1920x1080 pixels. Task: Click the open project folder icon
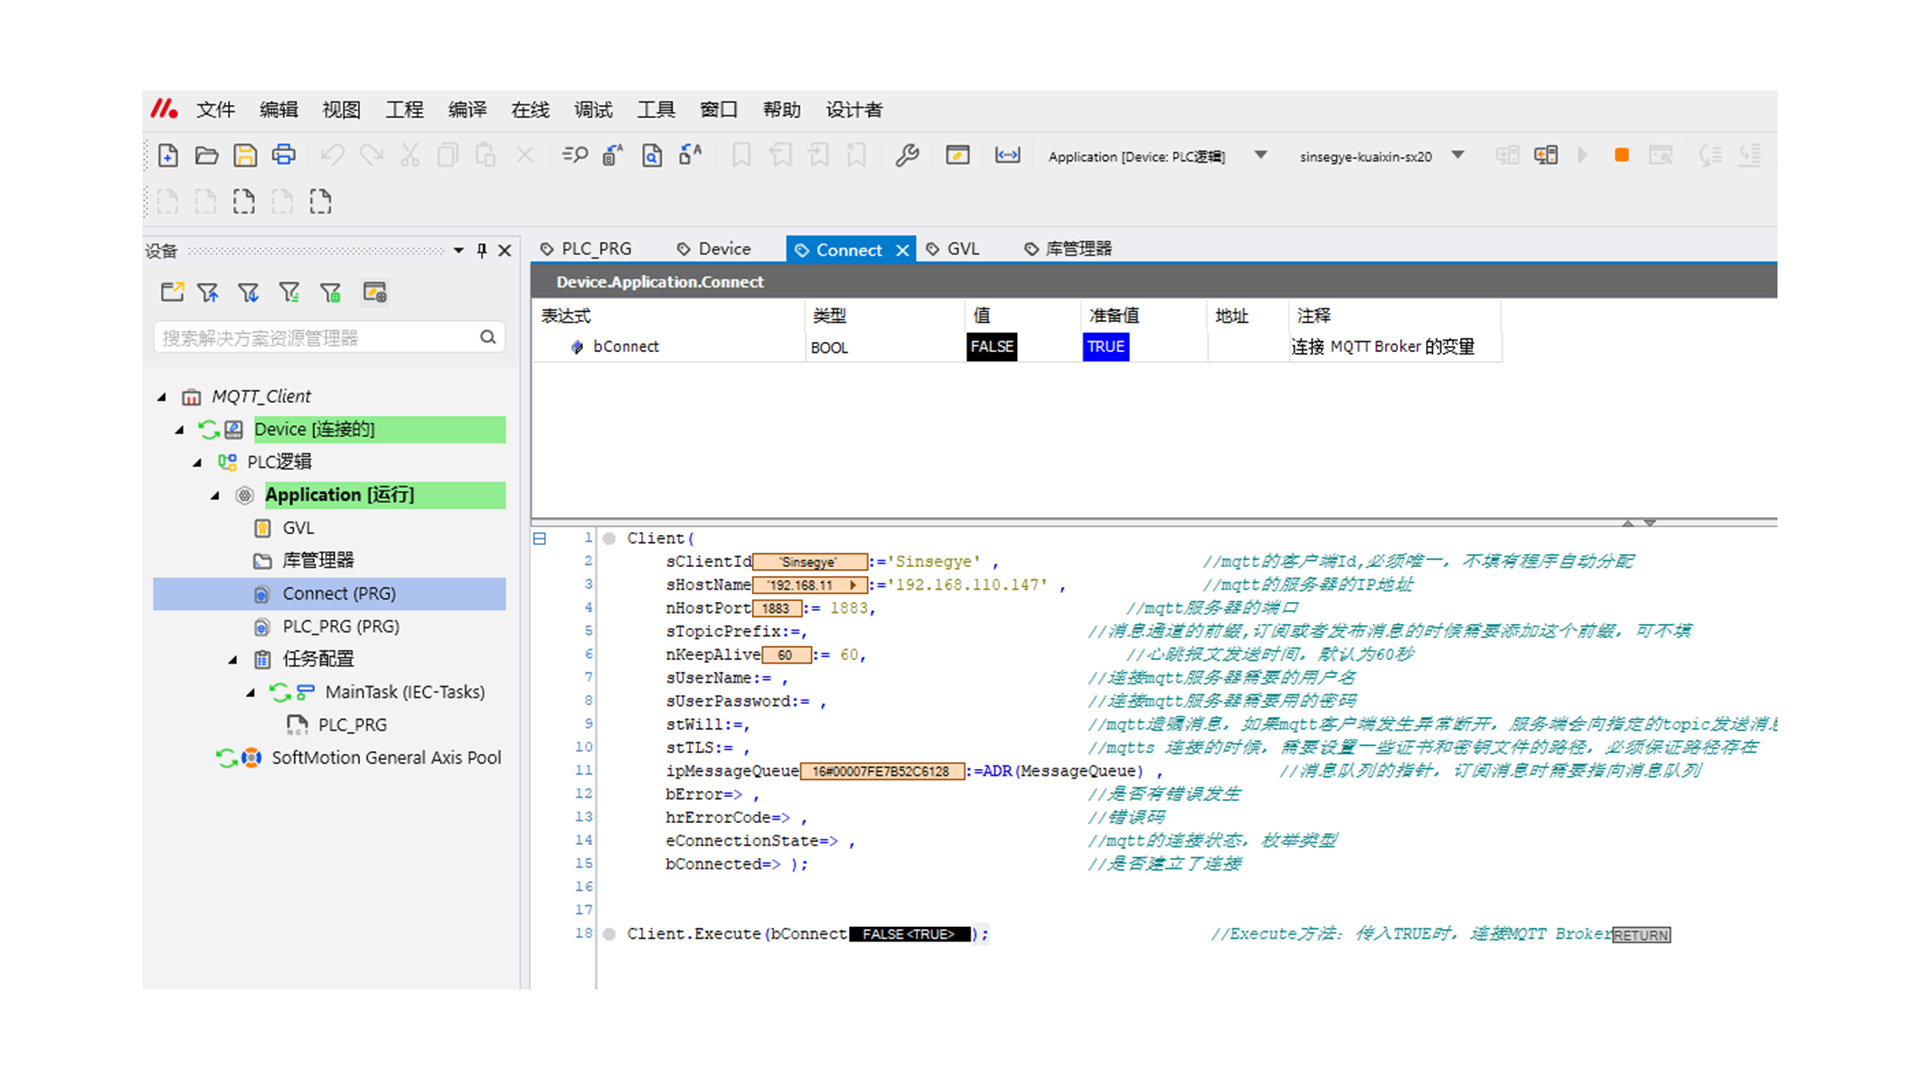click(206, 155)
